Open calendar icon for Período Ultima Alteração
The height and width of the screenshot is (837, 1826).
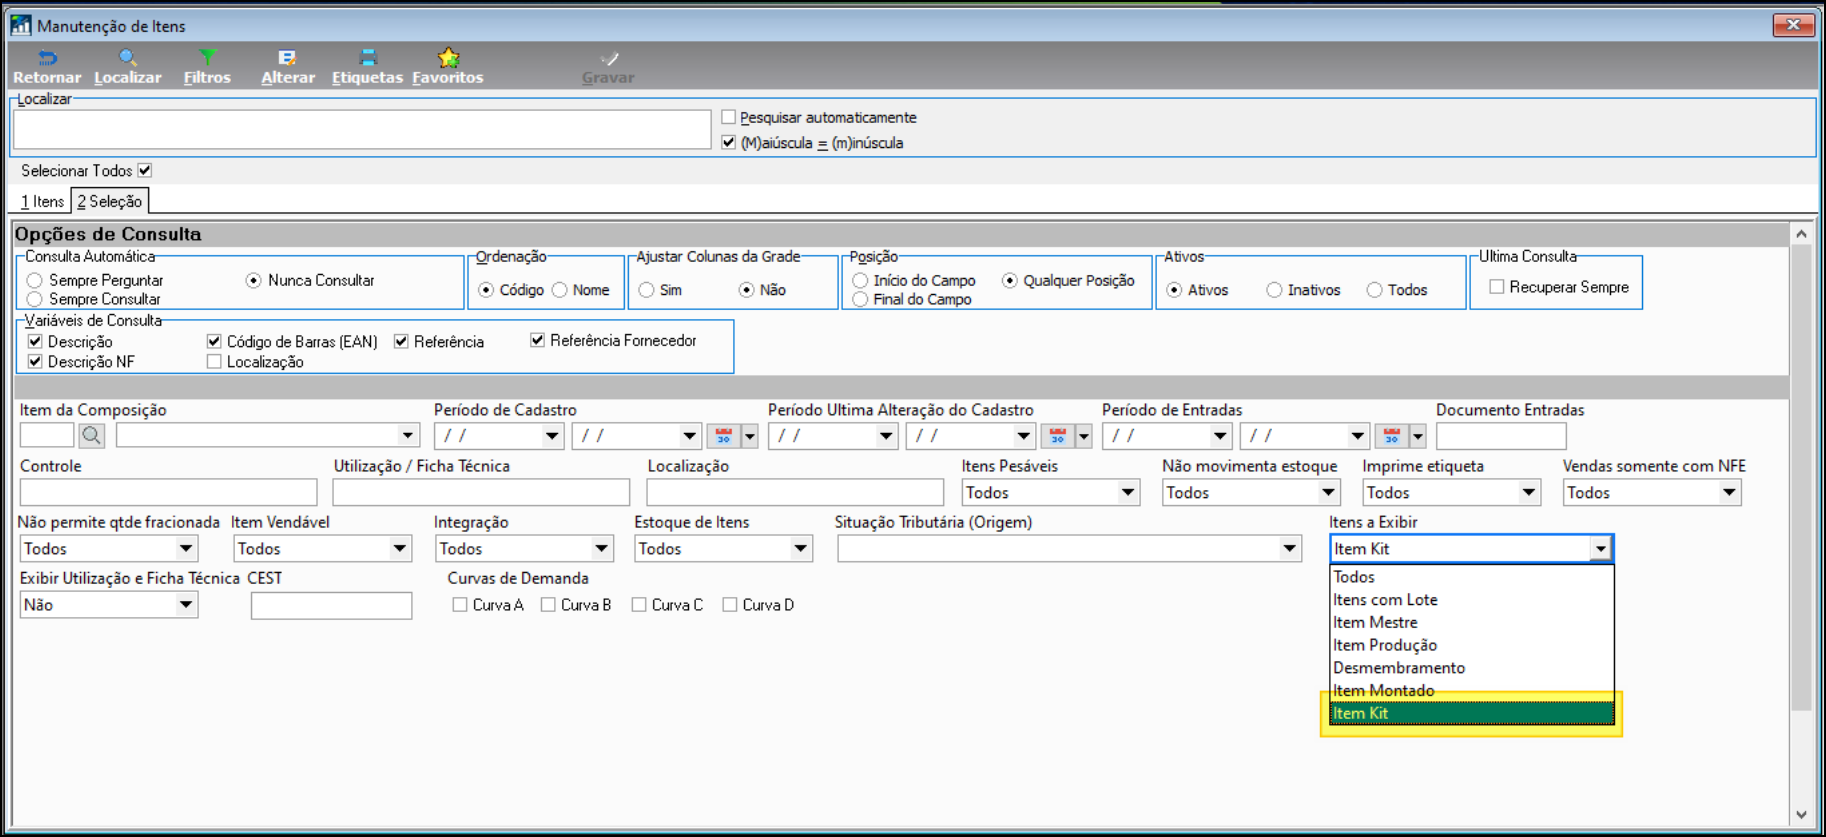(1058, 436)
